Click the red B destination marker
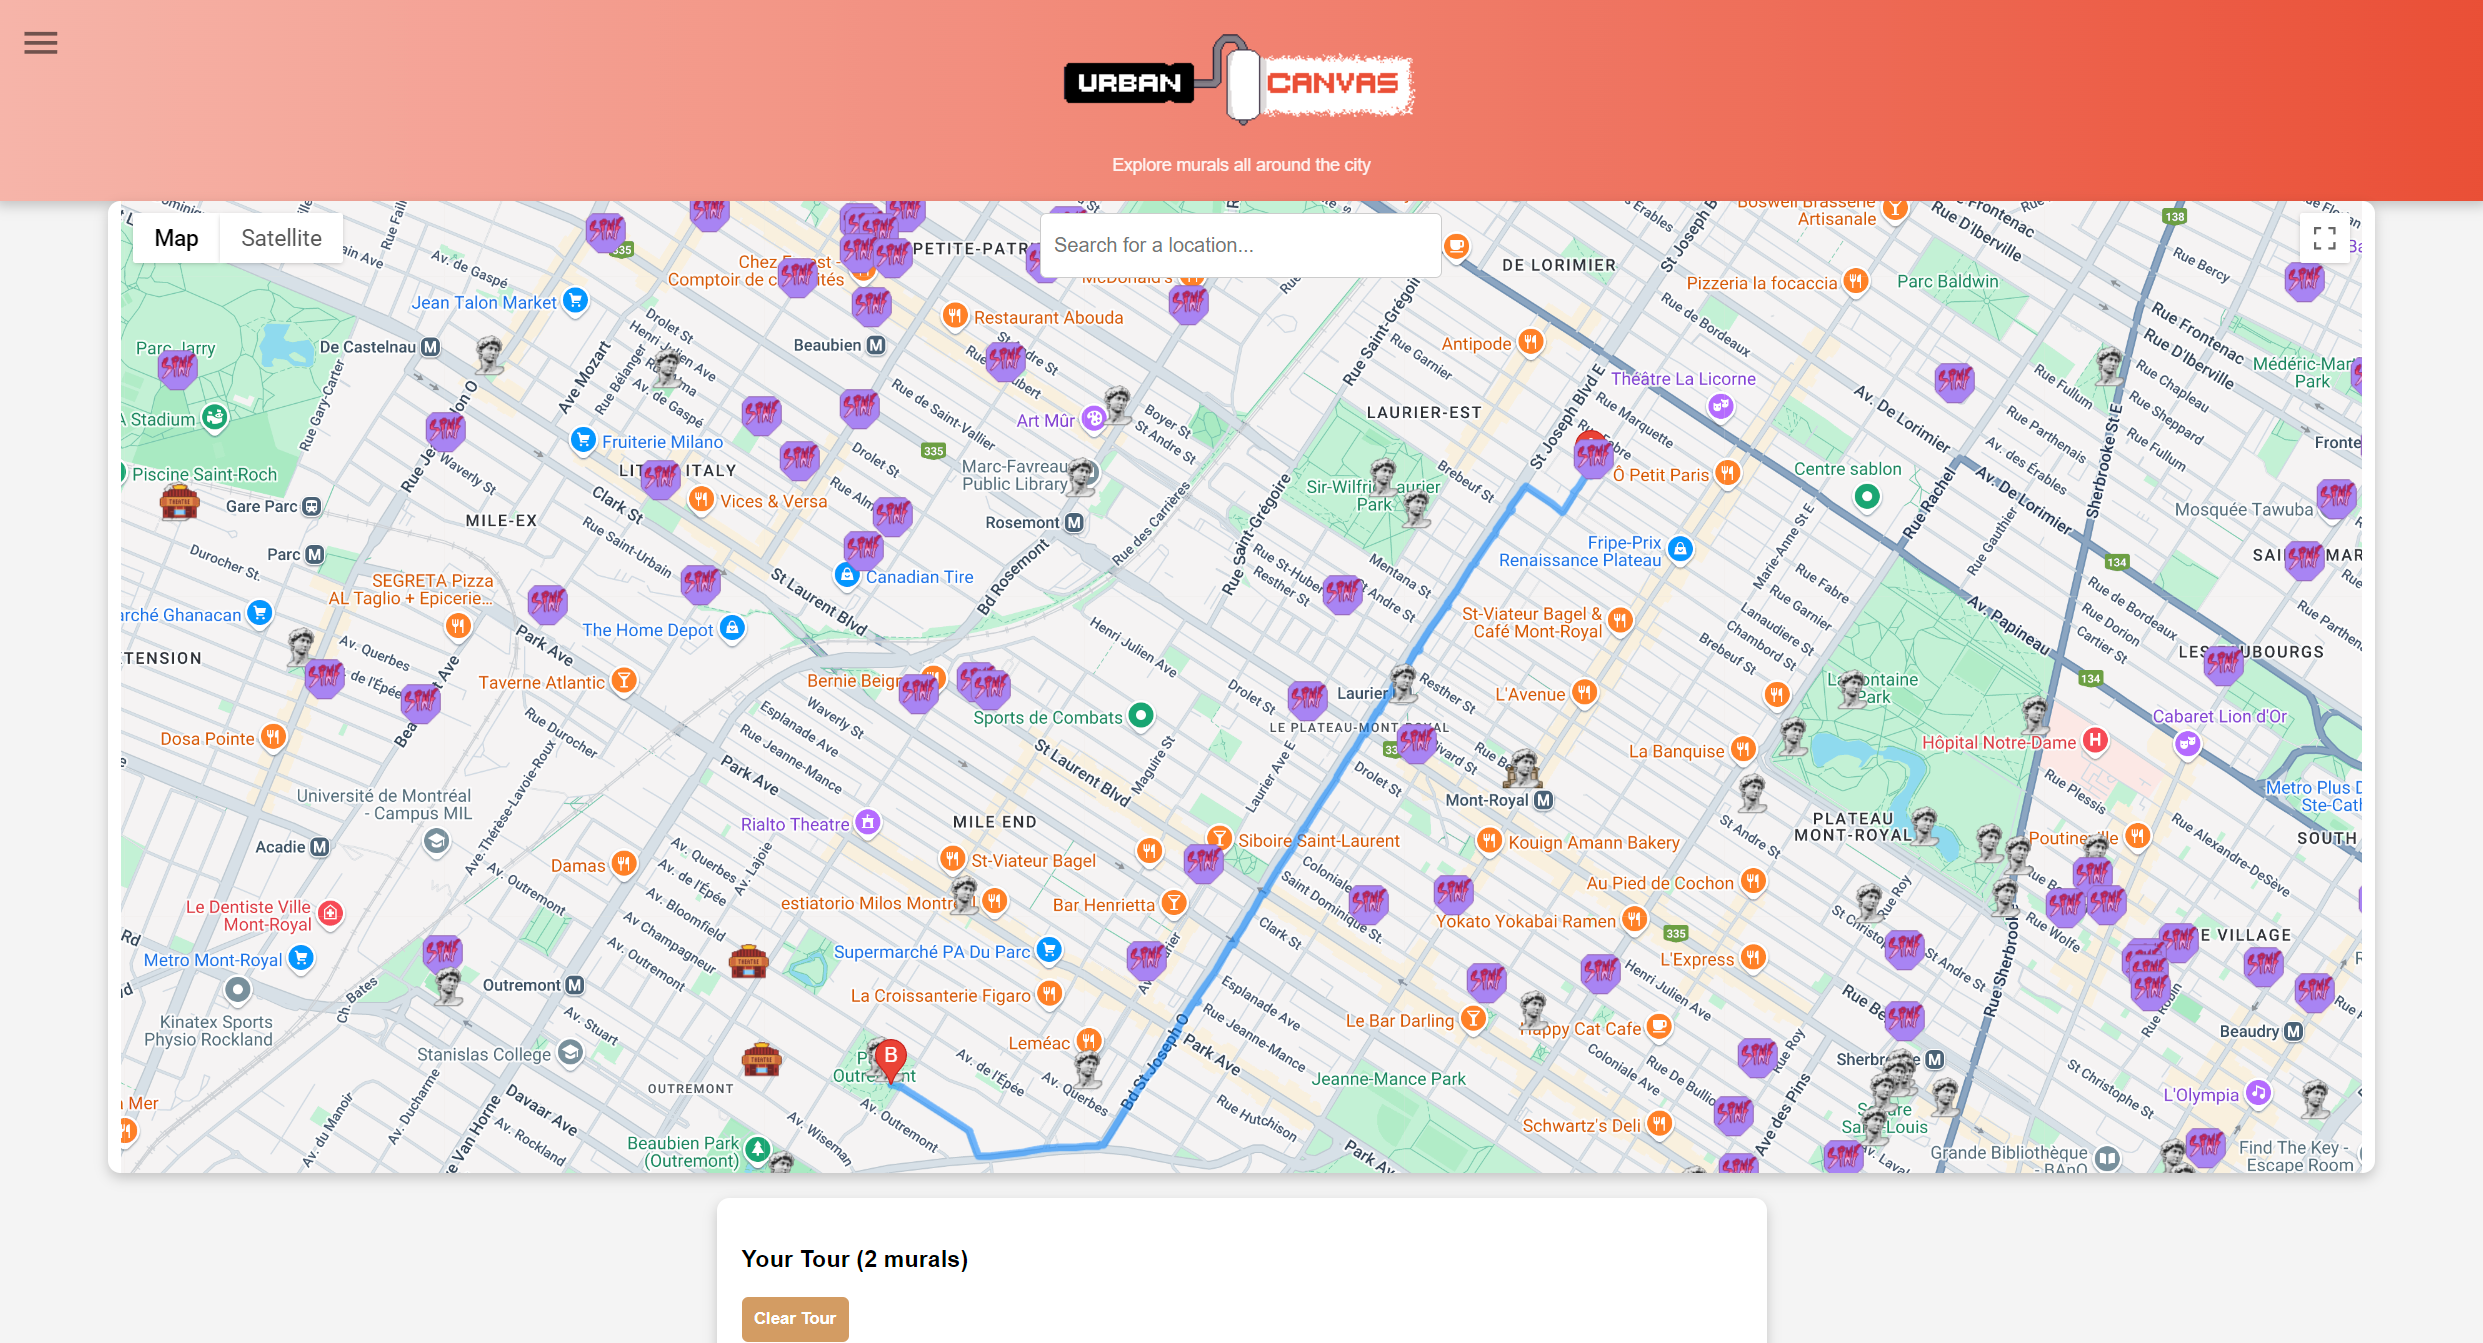The image size is (2483, 1343). [890, 1058]
